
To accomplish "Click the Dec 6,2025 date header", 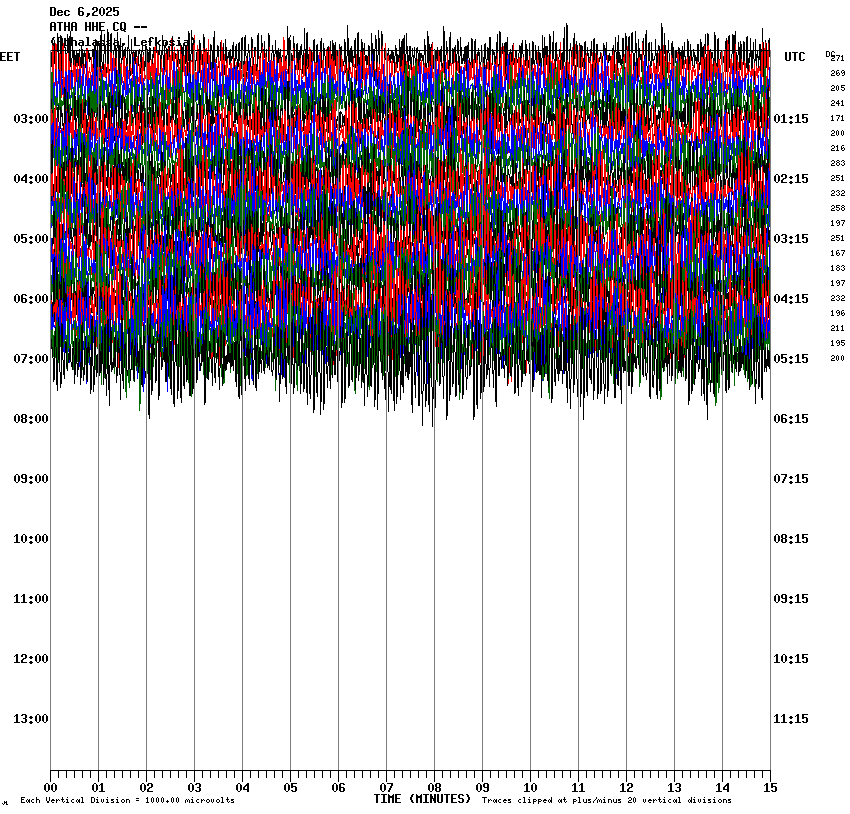I will tap(84, 12).
